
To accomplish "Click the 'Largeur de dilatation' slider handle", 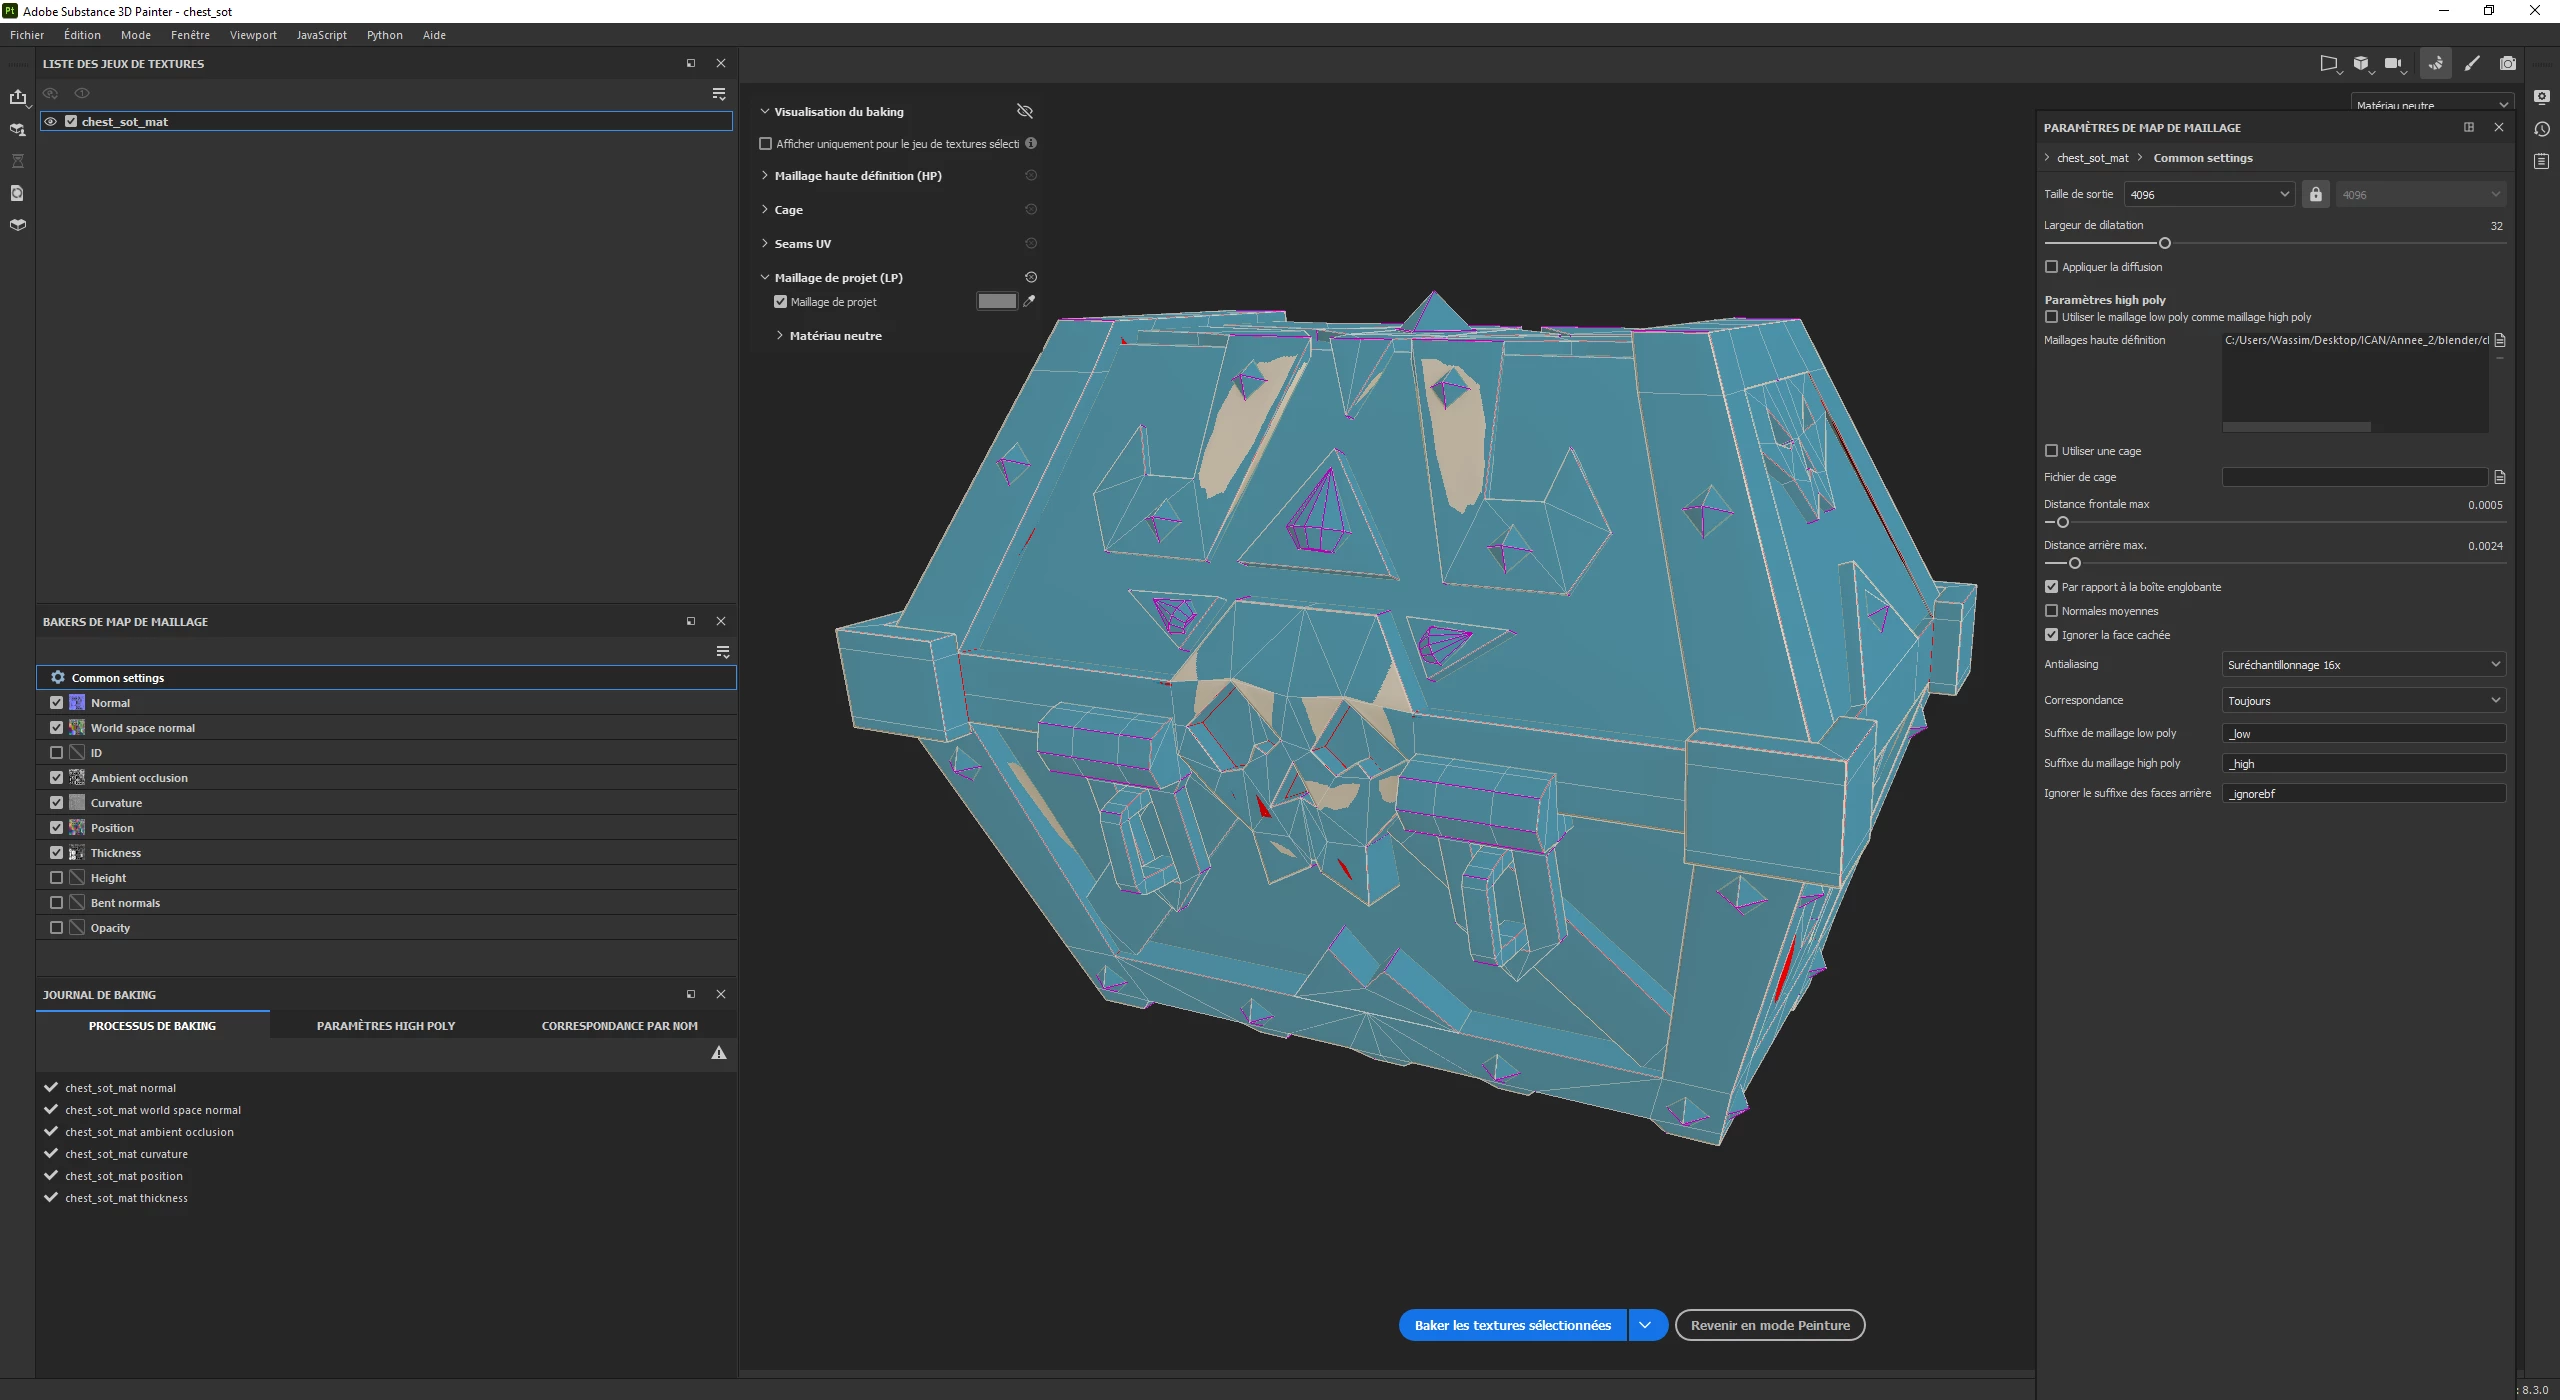I will [x=2165, y=243].
